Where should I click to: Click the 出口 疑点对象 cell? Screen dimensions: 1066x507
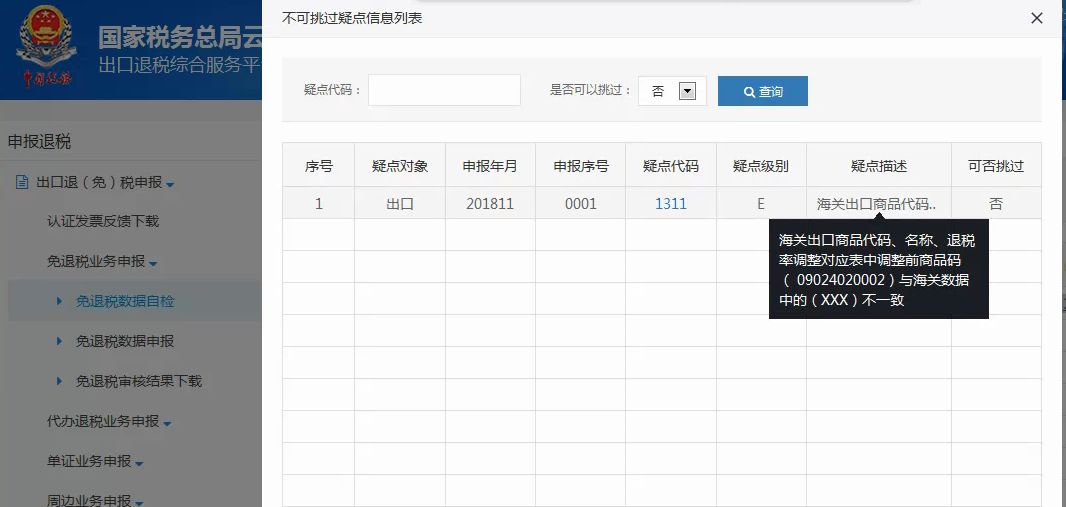[x=400, y=203]
